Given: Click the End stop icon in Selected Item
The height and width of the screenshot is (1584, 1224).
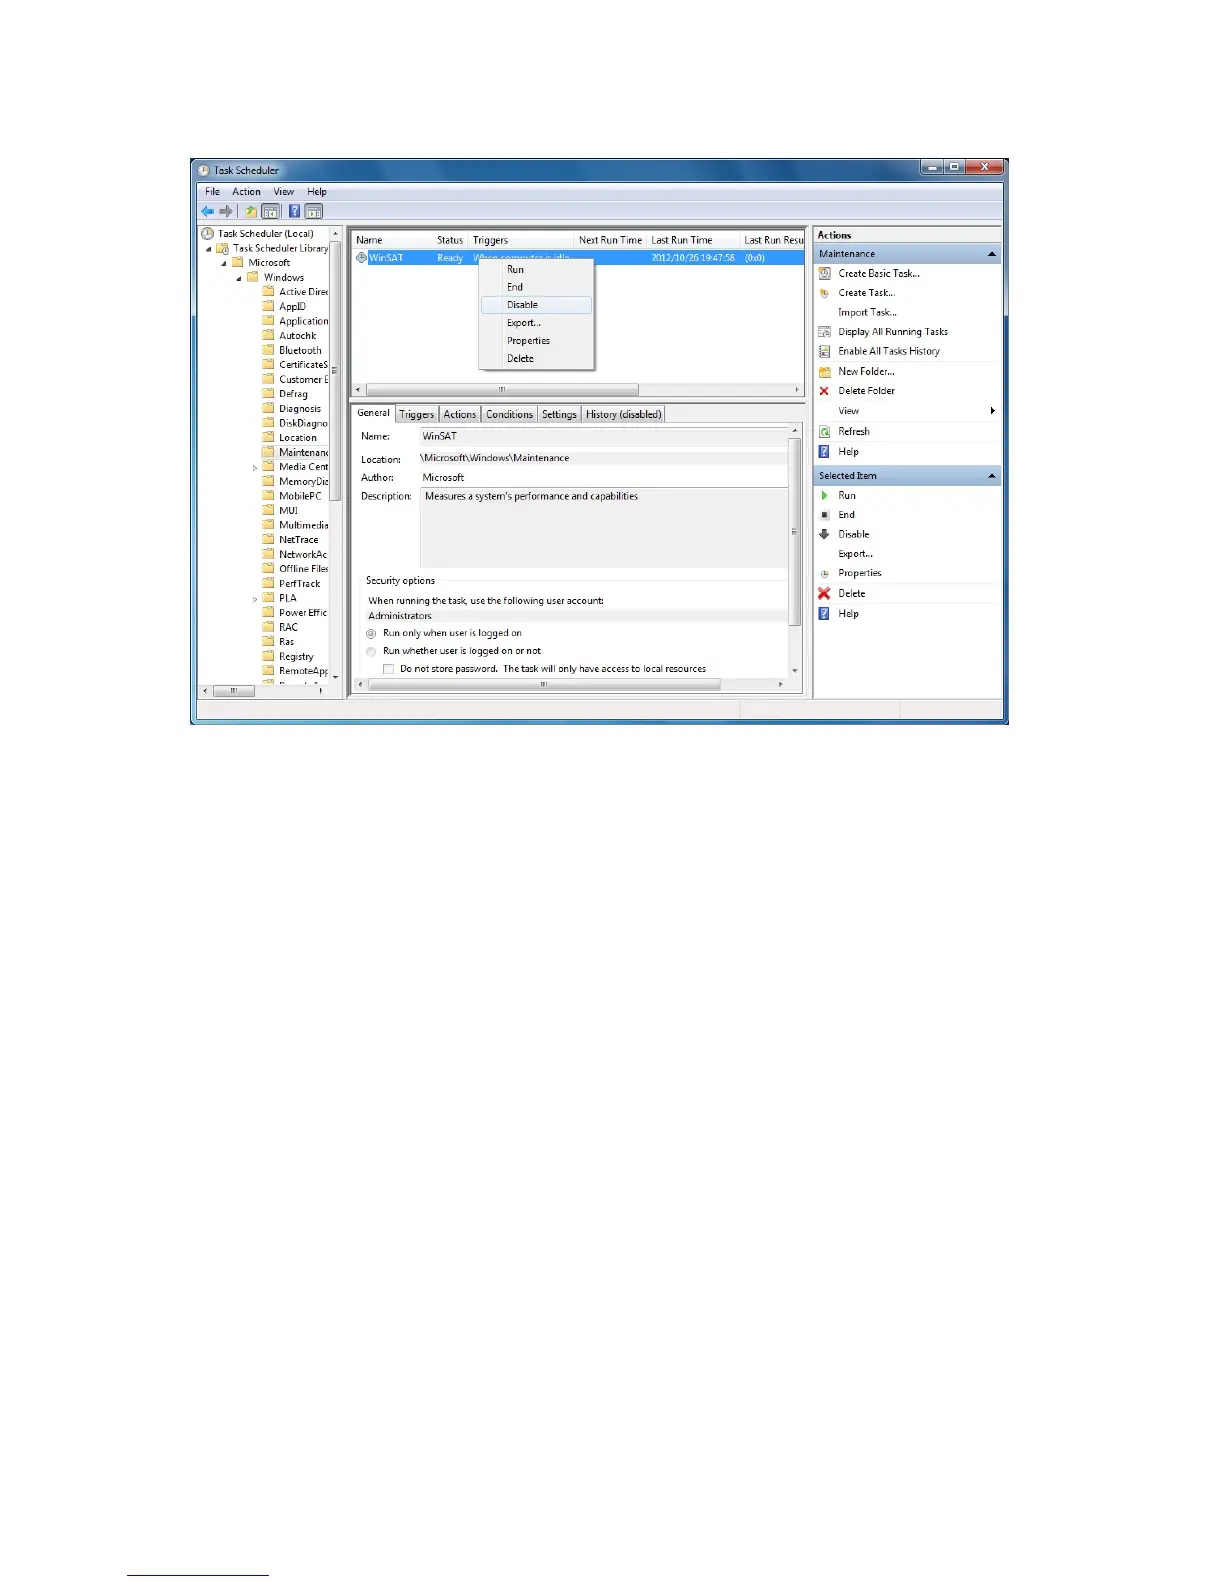Looking at the screenshot, I should pos(825,515).
